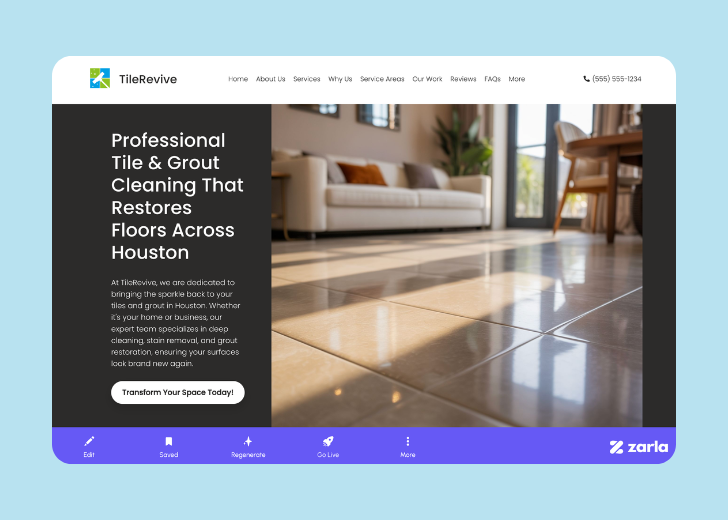
Task: Click the Go Live rocket icon
Action: click(x=328, y=441)
